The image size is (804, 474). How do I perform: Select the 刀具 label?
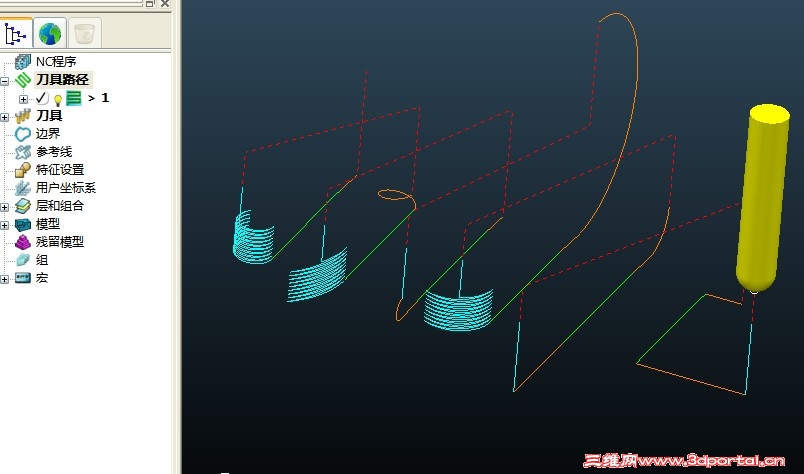49,116
